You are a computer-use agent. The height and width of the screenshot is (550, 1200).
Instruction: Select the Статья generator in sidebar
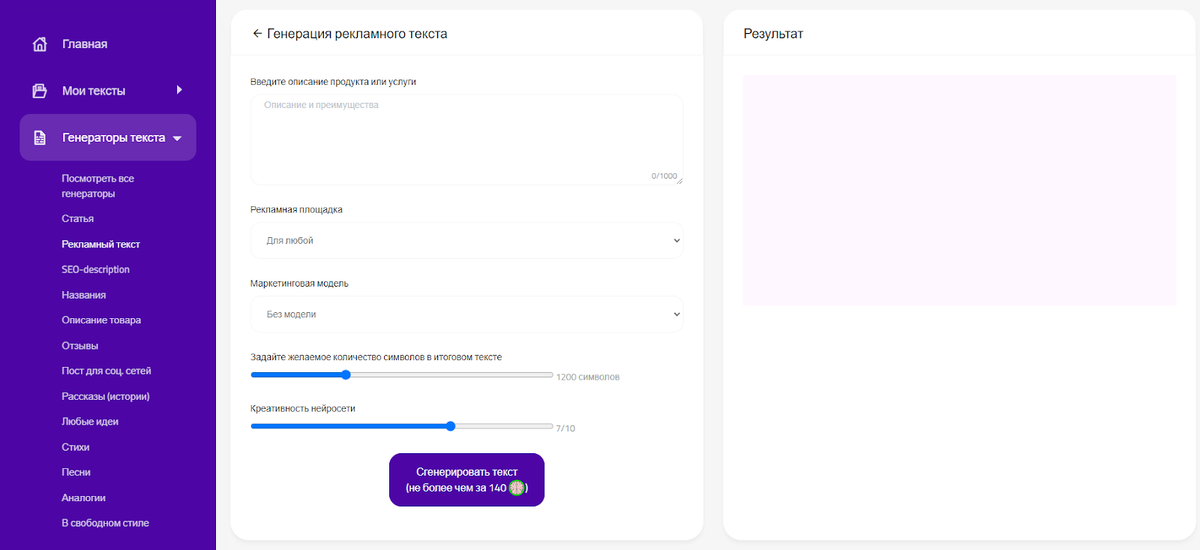tap(77, 218)
